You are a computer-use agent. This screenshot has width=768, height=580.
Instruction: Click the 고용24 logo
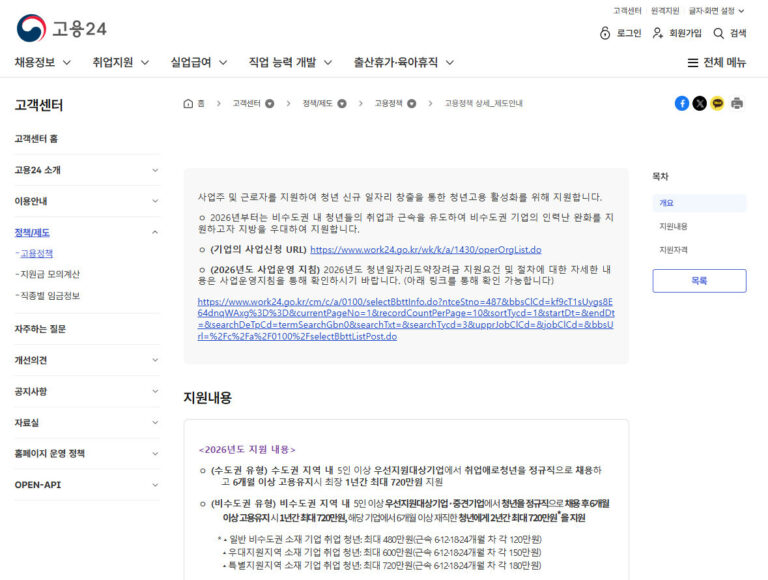tap(61, 28)
